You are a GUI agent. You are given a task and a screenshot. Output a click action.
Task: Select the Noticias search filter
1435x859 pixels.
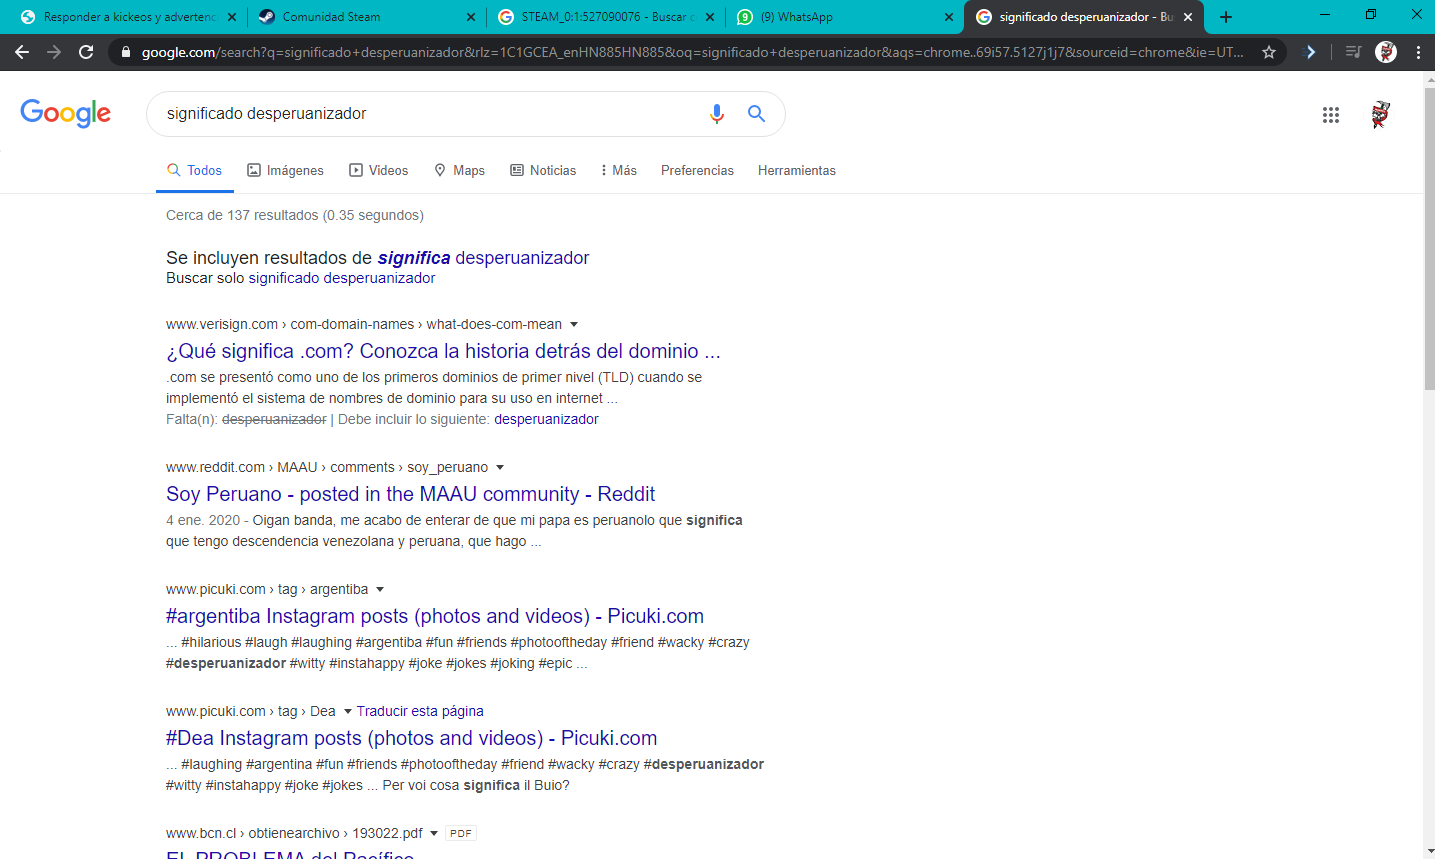pos(543,170)
